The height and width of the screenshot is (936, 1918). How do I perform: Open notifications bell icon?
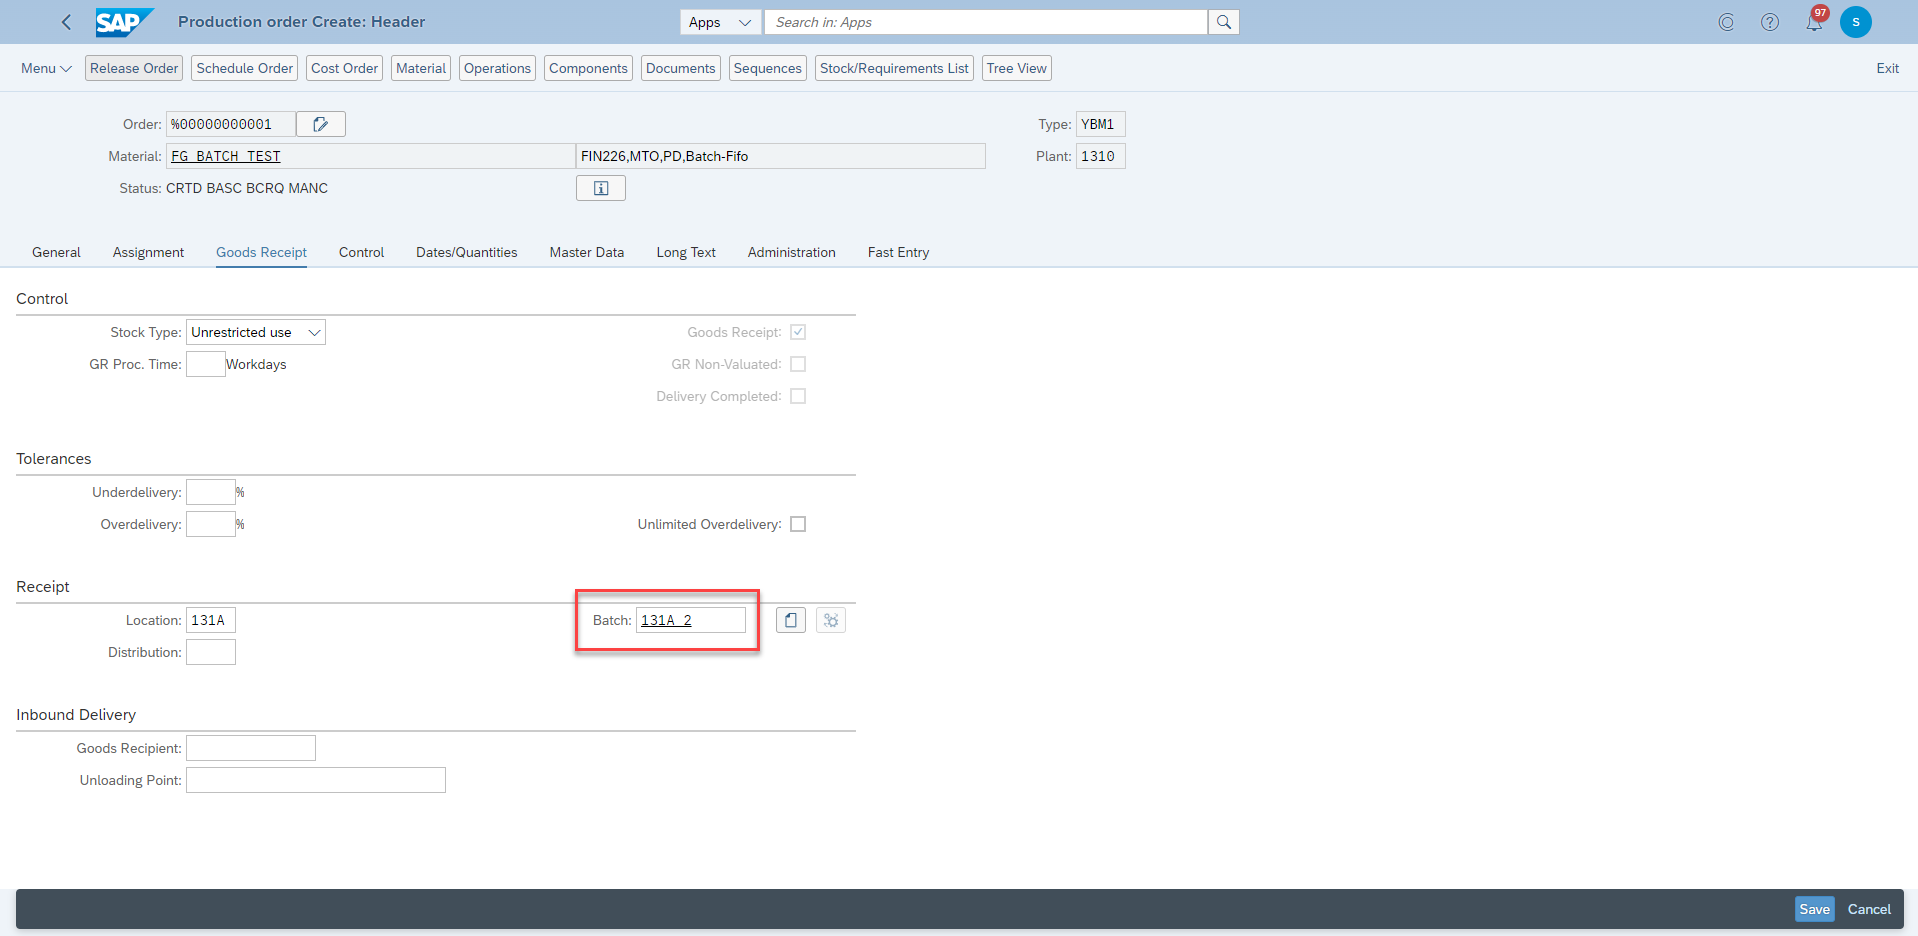click(1814, 22)
